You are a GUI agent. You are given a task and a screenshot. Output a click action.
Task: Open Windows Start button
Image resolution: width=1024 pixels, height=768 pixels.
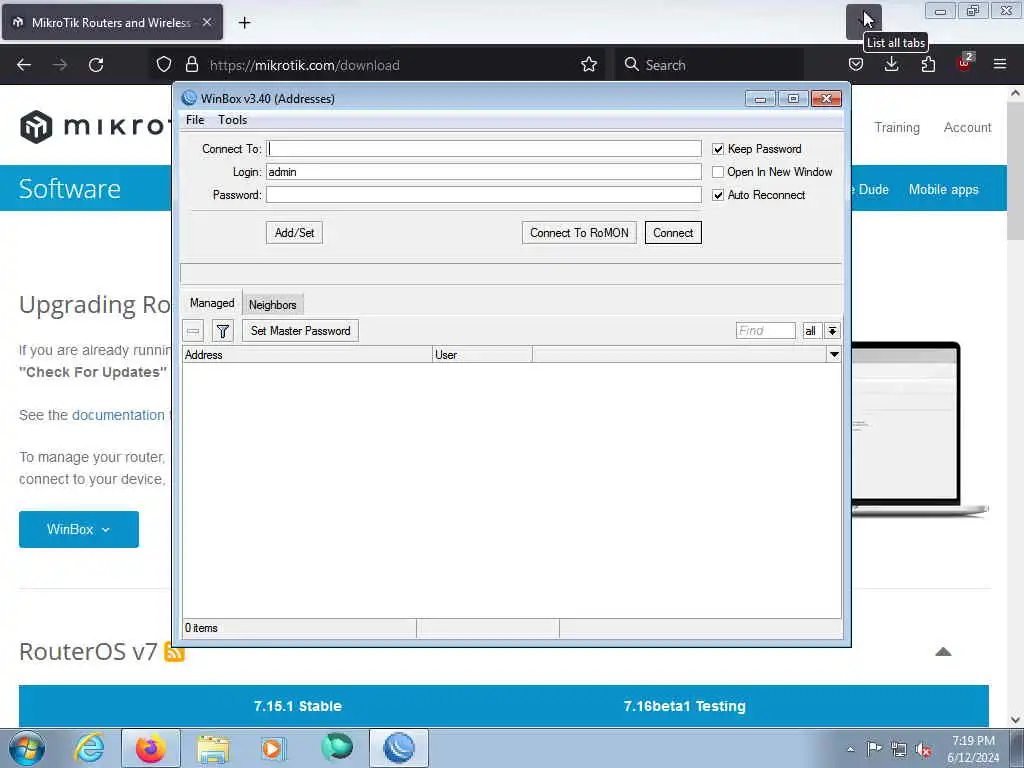point(27,748)
